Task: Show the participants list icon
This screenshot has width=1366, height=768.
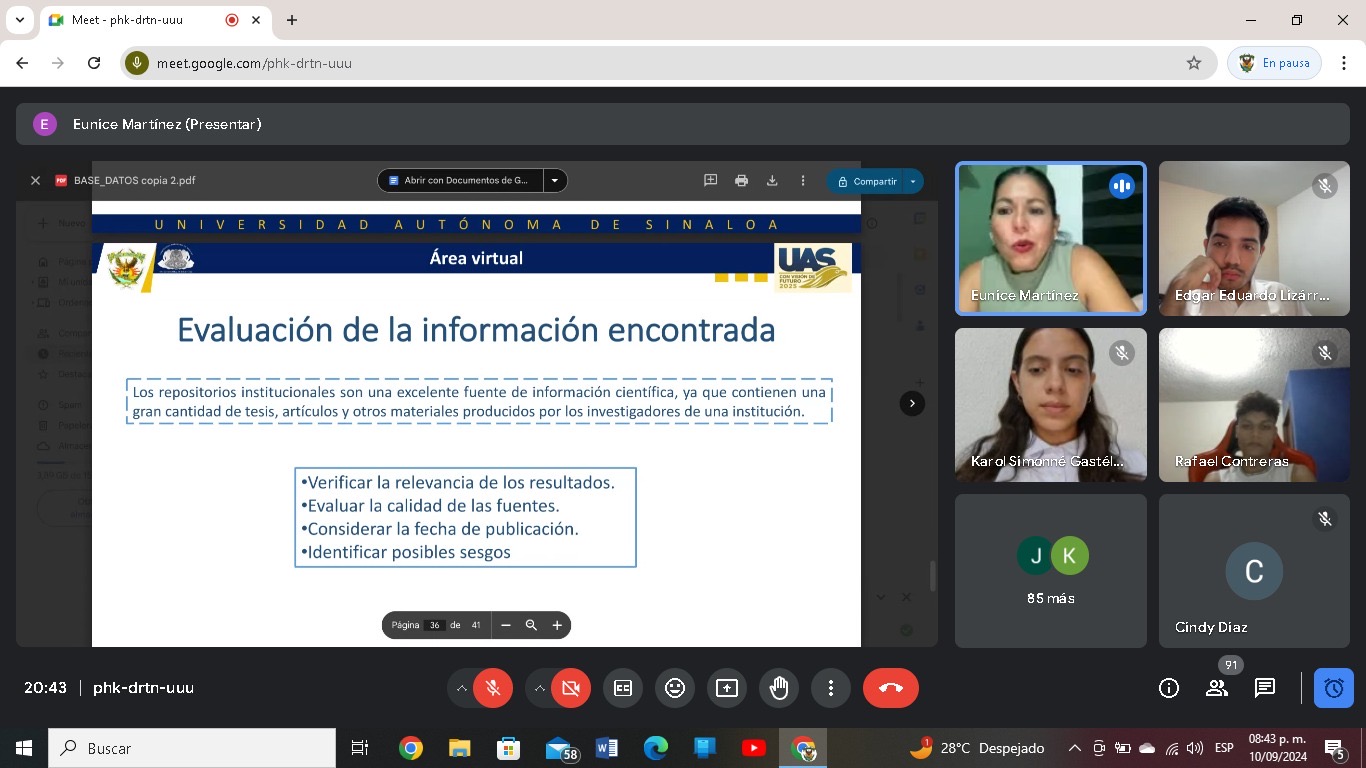Action: point(1217,688)
